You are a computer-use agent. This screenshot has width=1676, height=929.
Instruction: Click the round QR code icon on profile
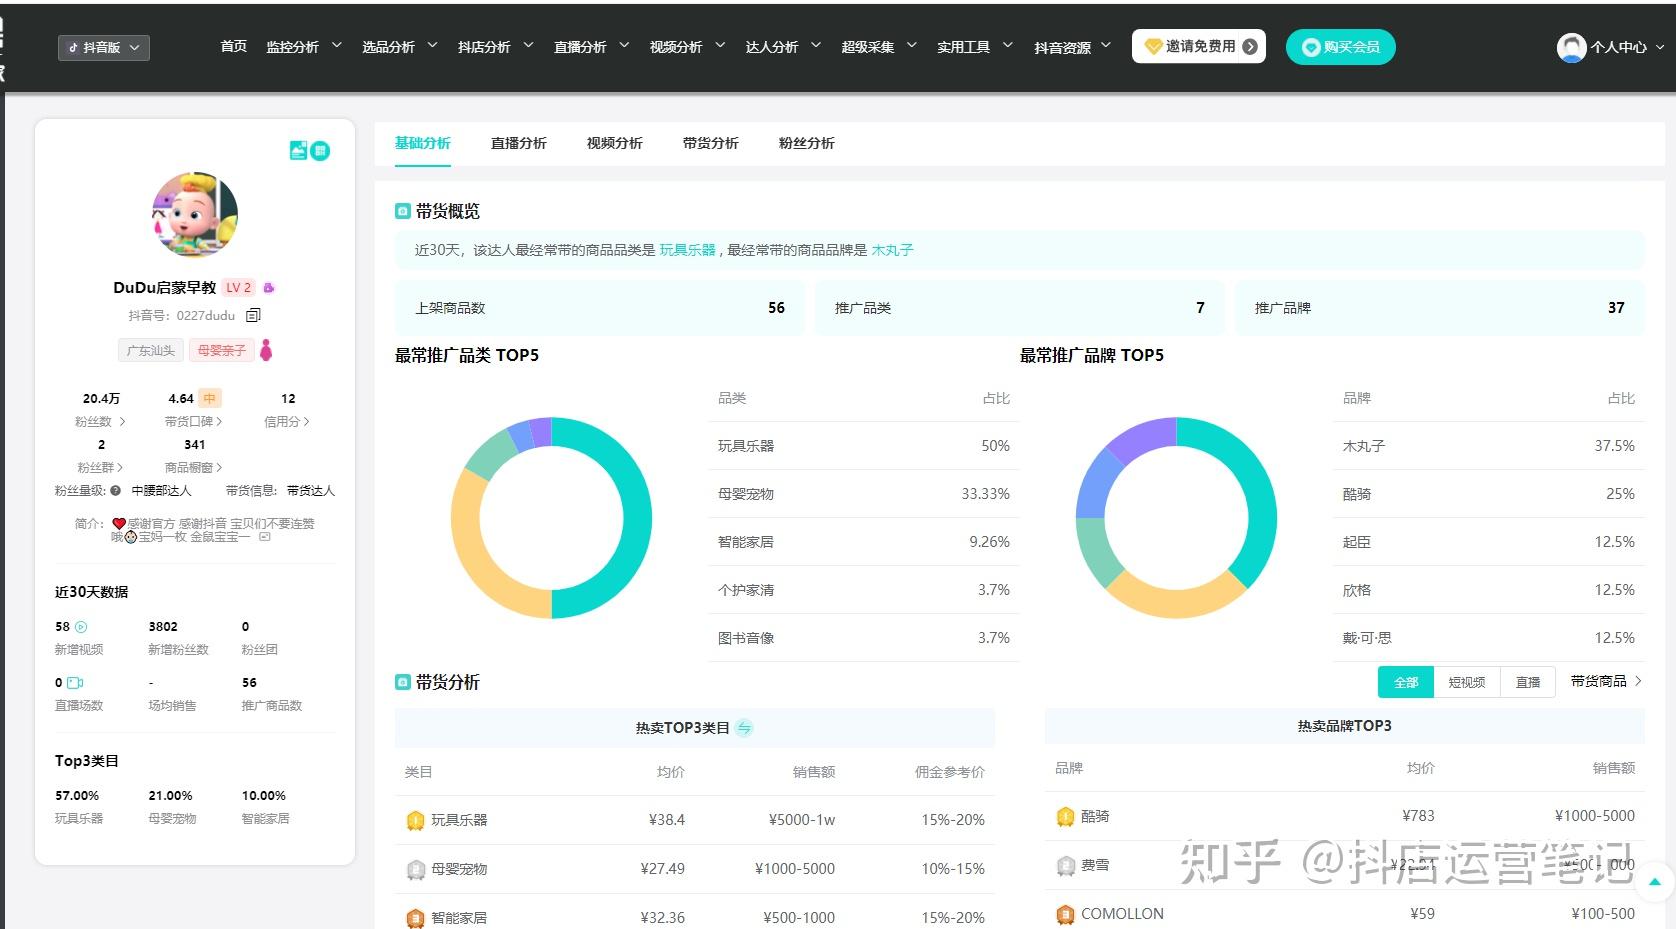[320, 151]
